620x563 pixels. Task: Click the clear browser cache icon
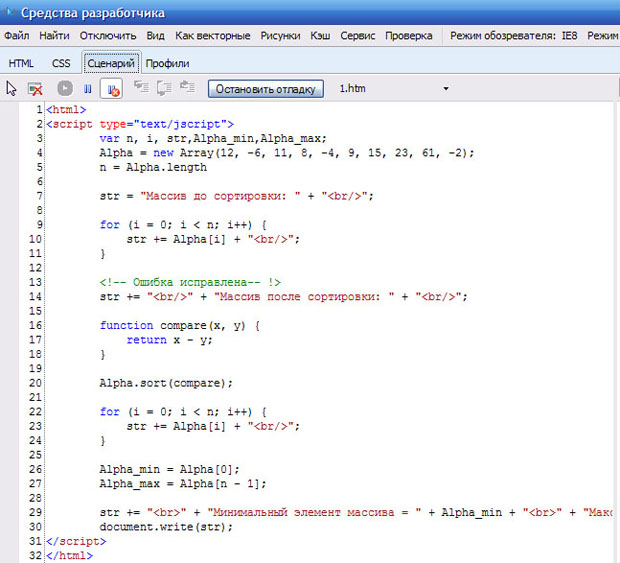tap(35, 89)
